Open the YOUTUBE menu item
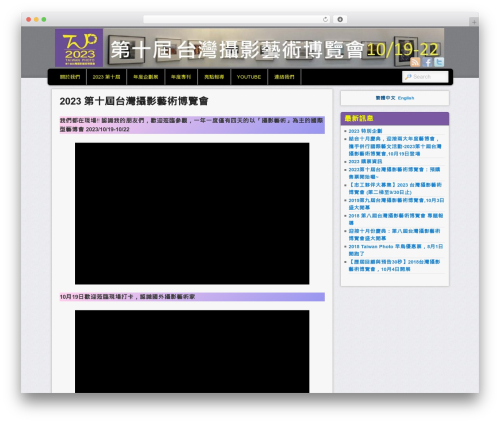 [249, 77]
